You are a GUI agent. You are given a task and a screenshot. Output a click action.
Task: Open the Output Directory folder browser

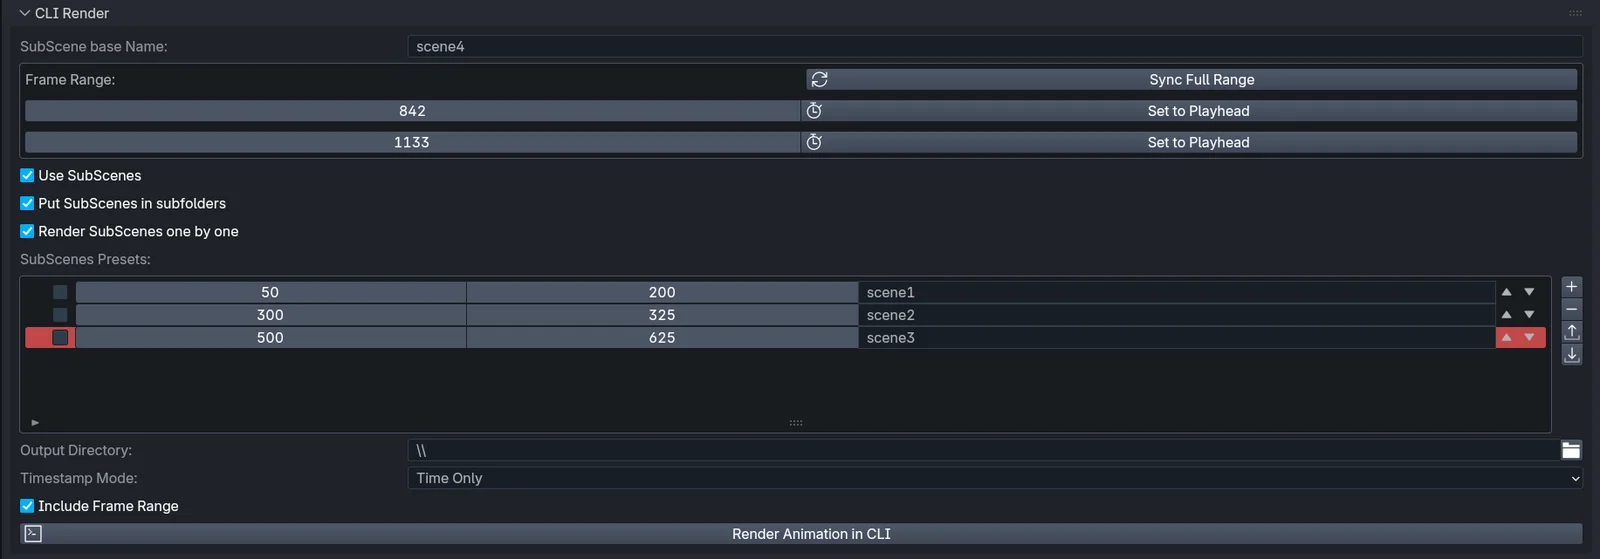pos(1570,451)
